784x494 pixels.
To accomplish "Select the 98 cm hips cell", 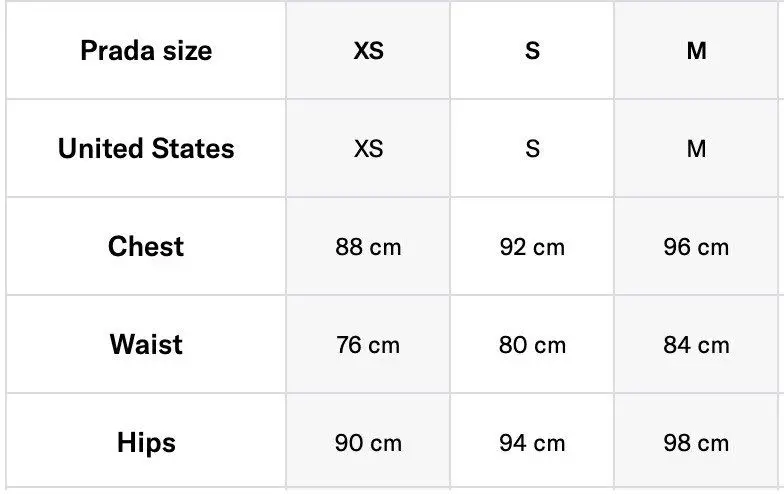I will 696,443.
